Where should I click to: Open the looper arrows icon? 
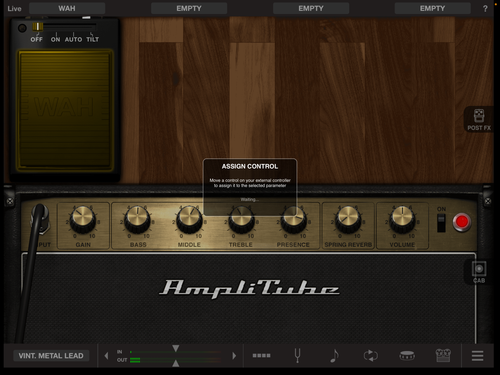(x=370, y=355)
